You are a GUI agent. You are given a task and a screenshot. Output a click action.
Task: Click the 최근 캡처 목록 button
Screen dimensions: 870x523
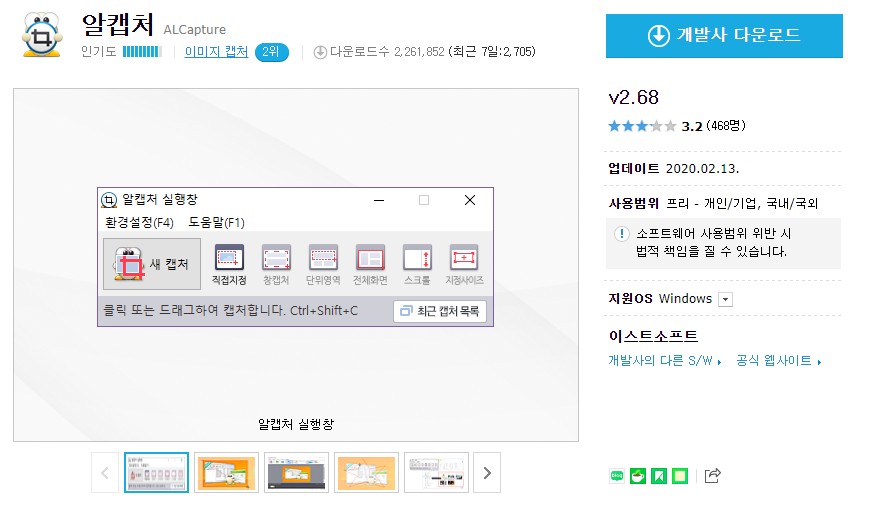pyautogui.click(x=440, y=311)
